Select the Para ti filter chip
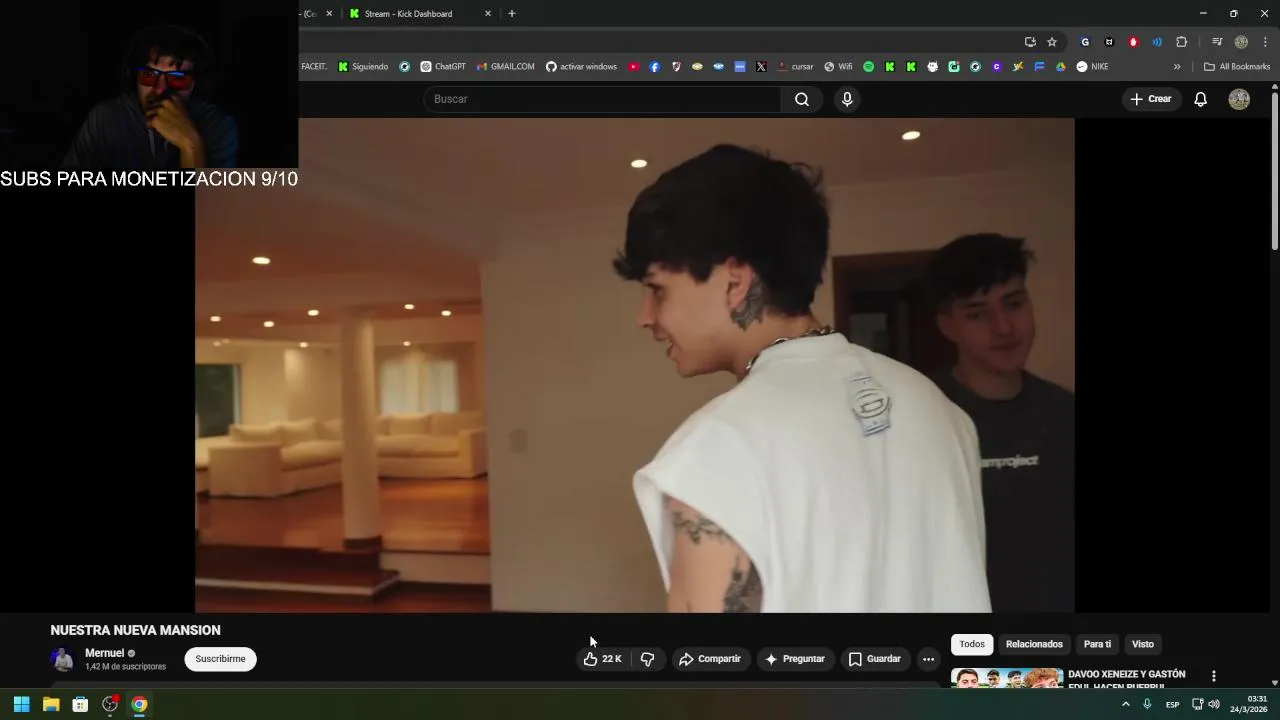 (1097, 644)
